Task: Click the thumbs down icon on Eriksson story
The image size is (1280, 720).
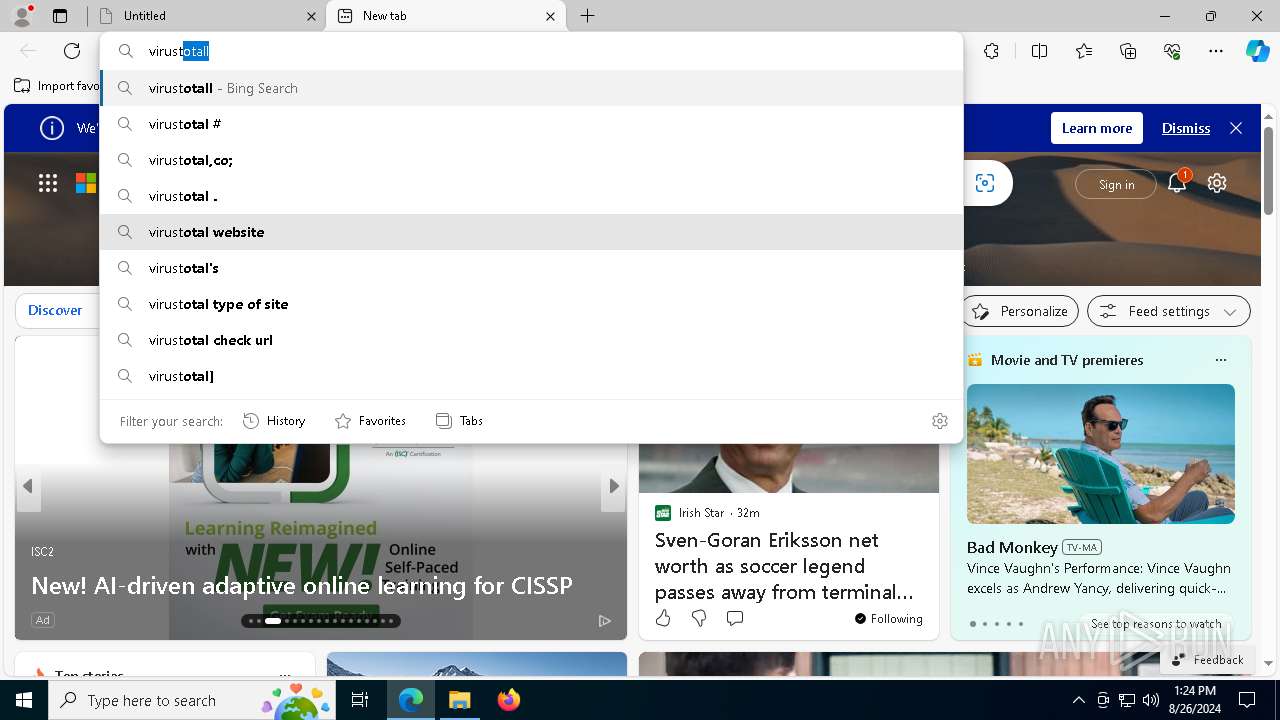Action: tap(699, 618)
